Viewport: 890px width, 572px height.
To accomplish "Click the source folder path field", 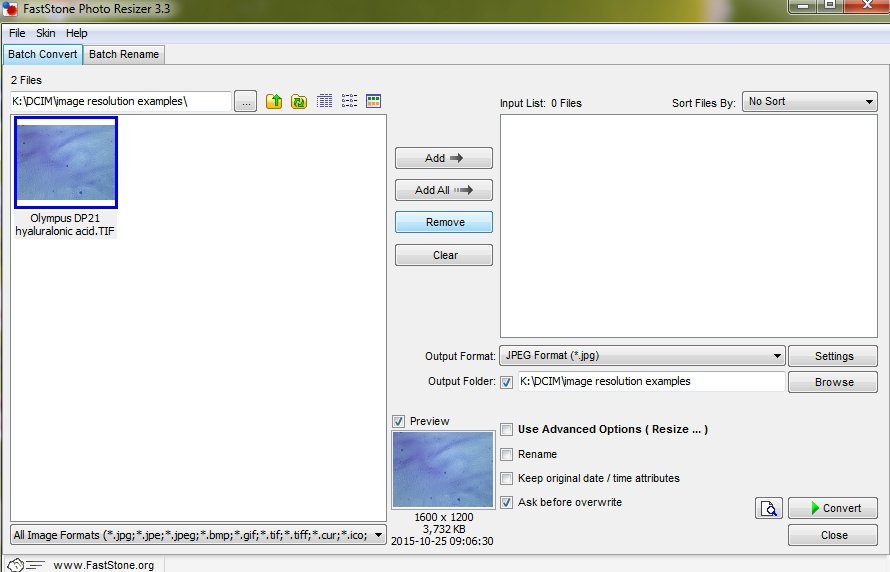I will (x=121, y=102).
